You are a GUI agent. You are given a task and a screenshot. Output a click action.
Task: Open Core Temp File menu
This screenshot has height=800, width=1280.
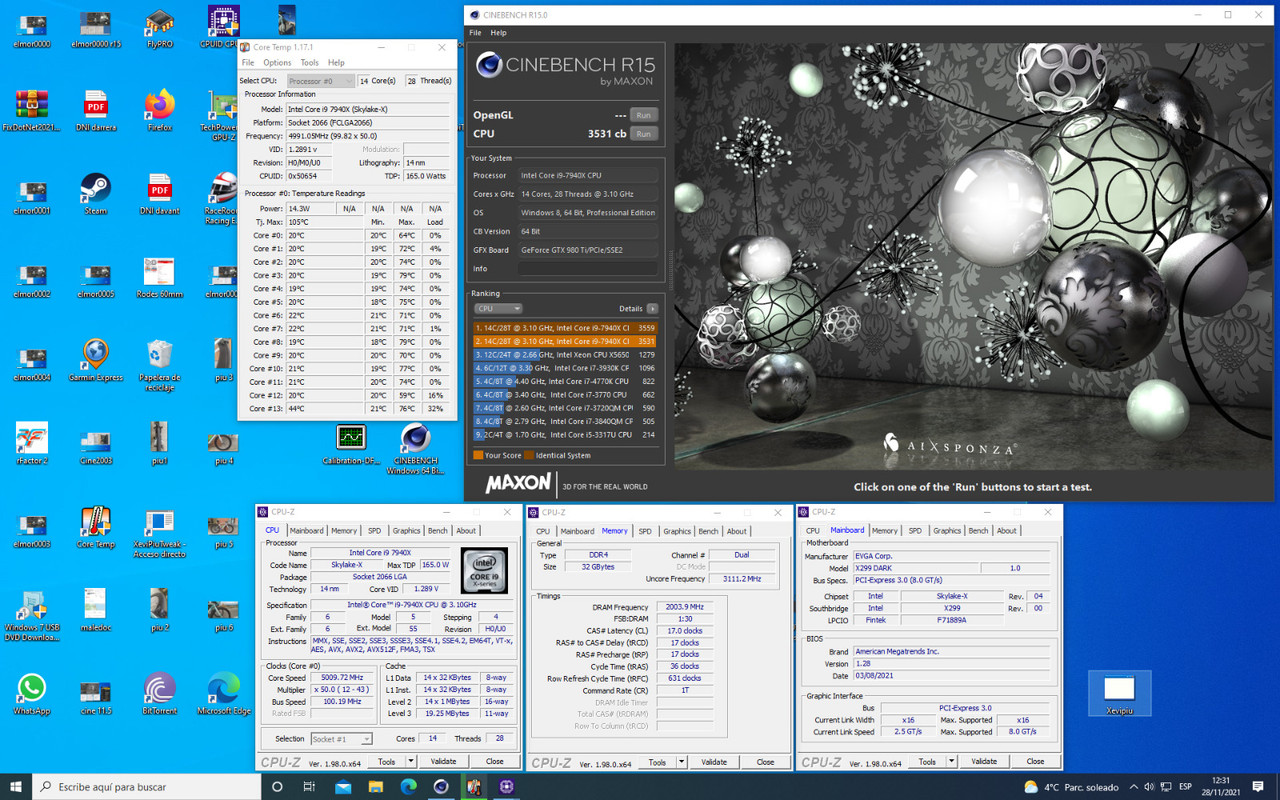(x=247, y=62)
